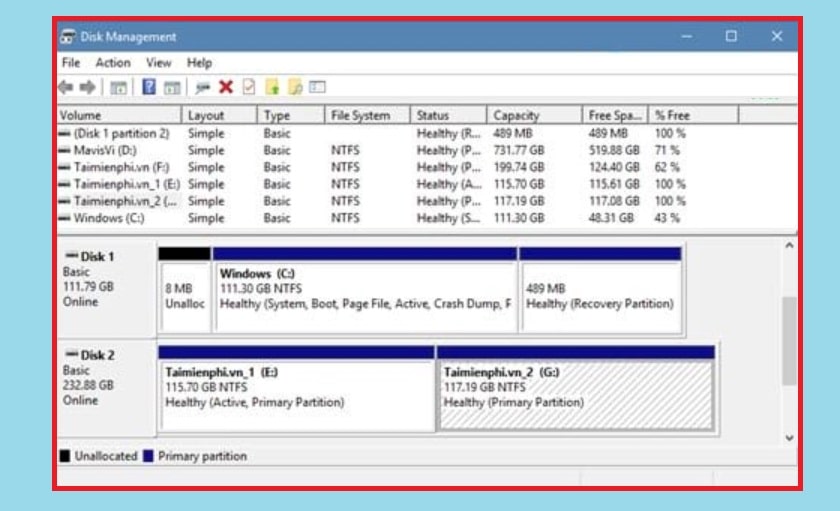This screenshot has width=840, height=511.
Task: Click the Properties checkmark page icon
Action: [x=249, y=87]
